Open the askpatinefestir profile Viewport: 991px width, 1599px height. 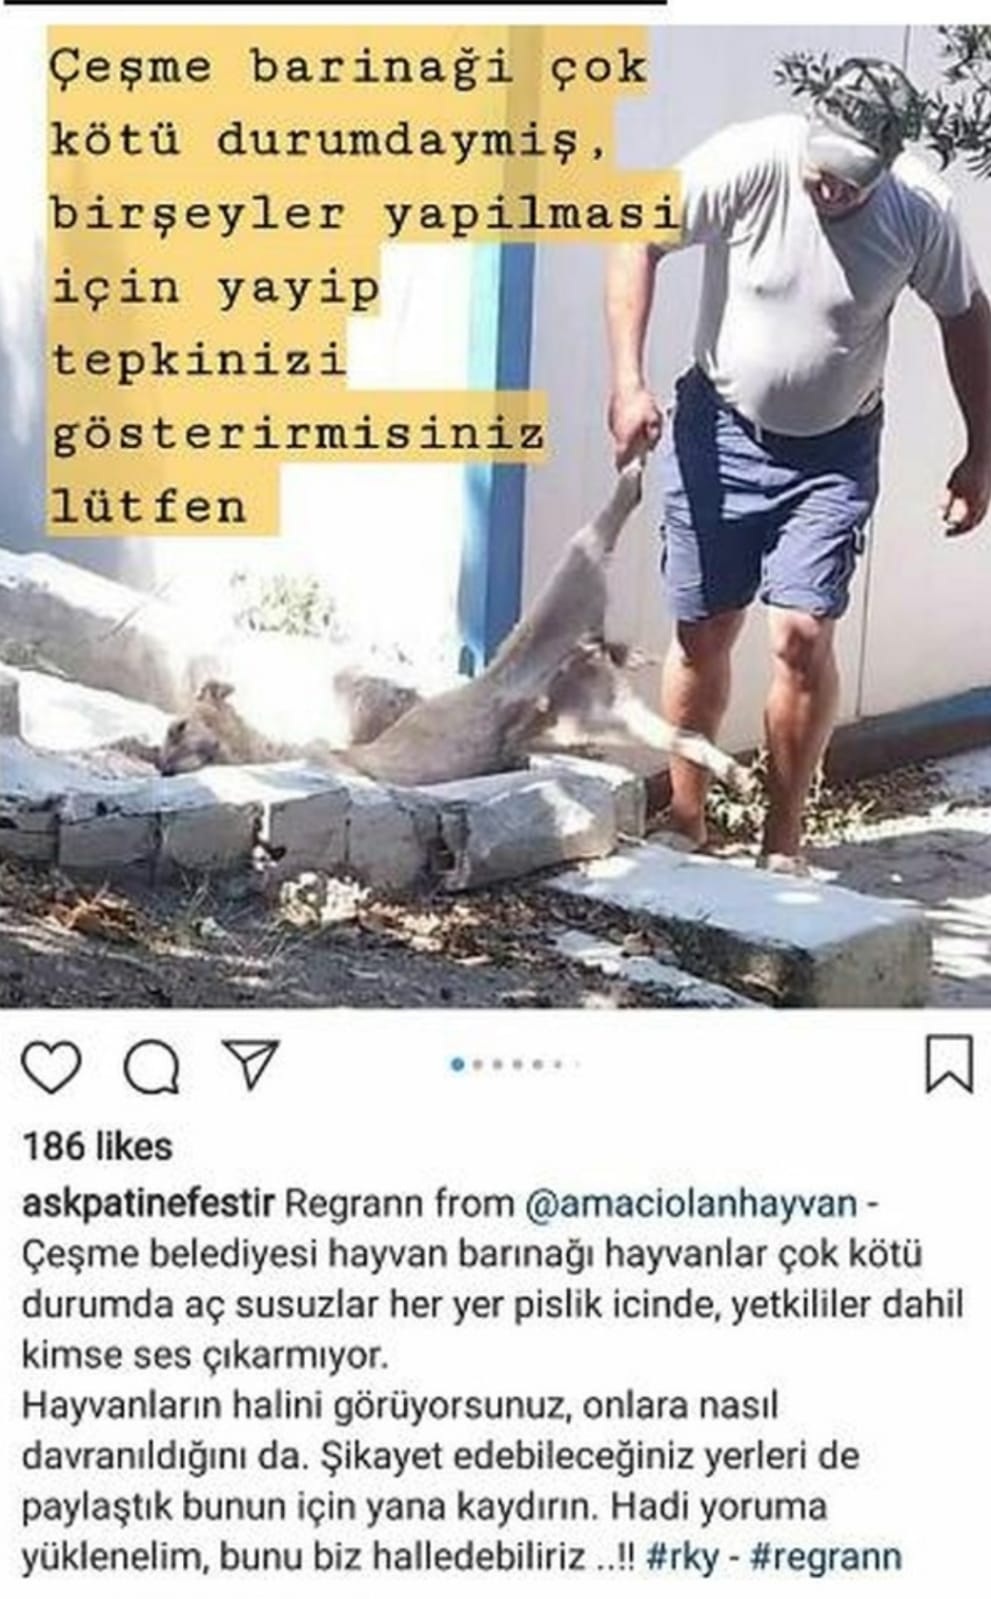click(148, 1203)
